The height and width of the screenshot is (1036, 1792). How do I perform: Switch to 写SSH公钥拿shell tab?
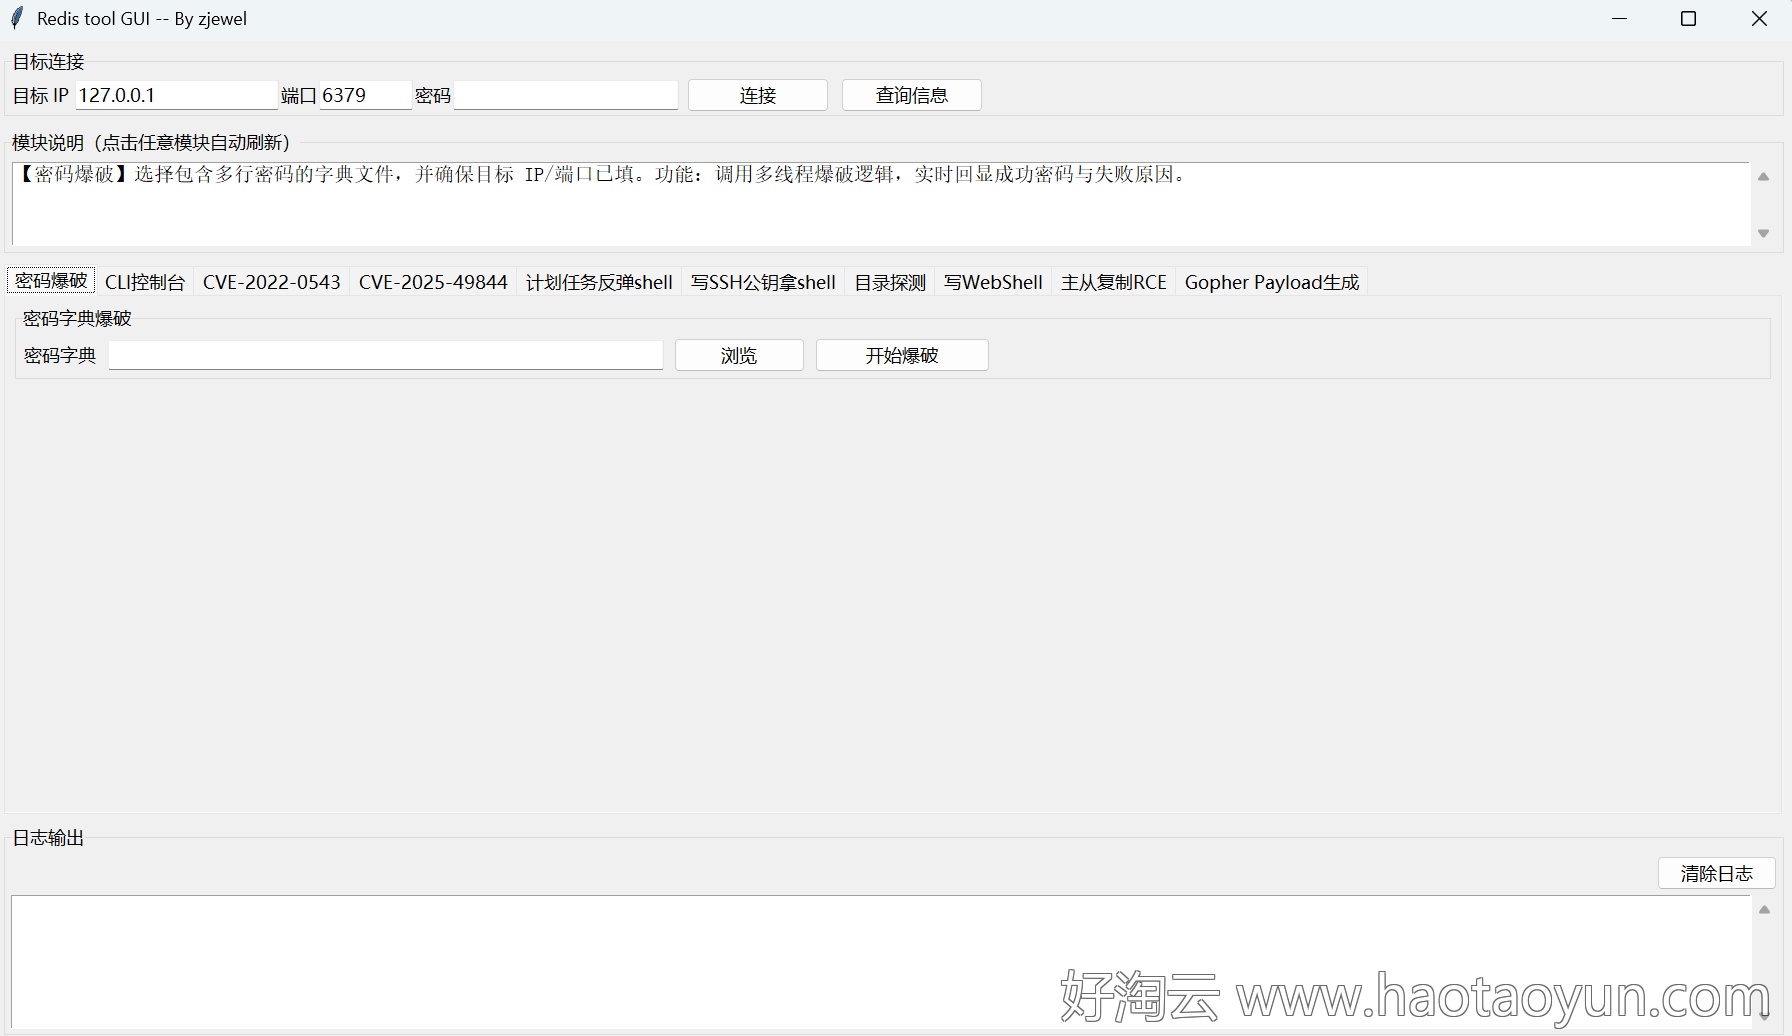point(763,282)
